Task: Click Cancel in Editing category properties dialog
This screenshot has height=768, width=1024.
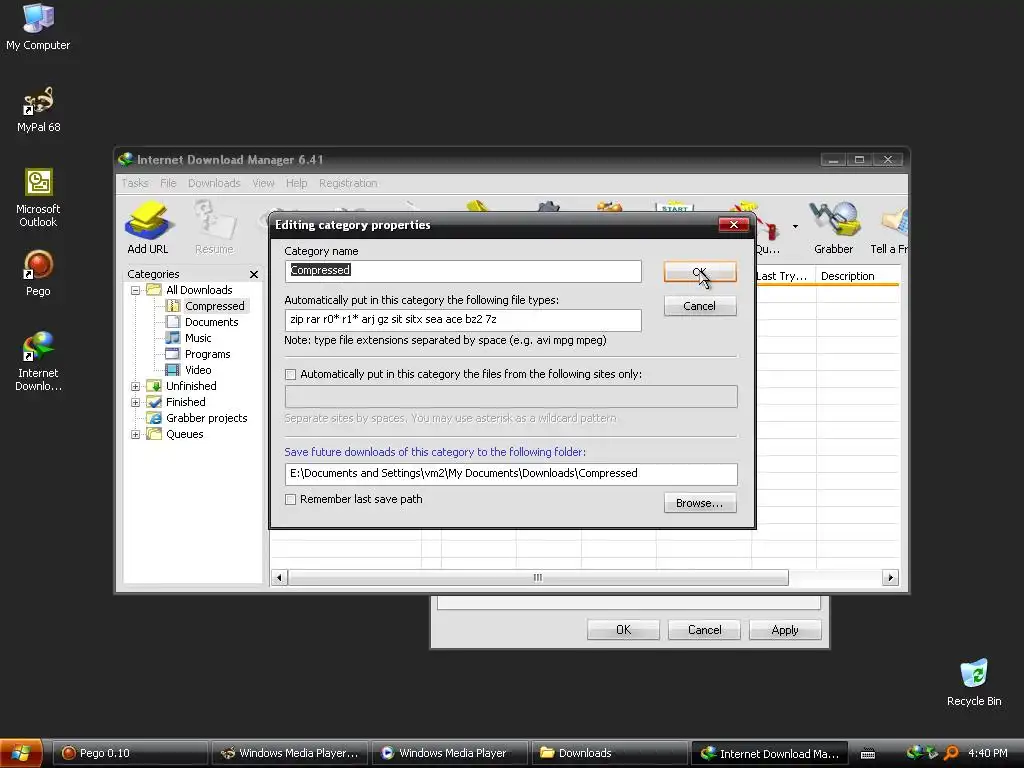Action: [700, 306]
